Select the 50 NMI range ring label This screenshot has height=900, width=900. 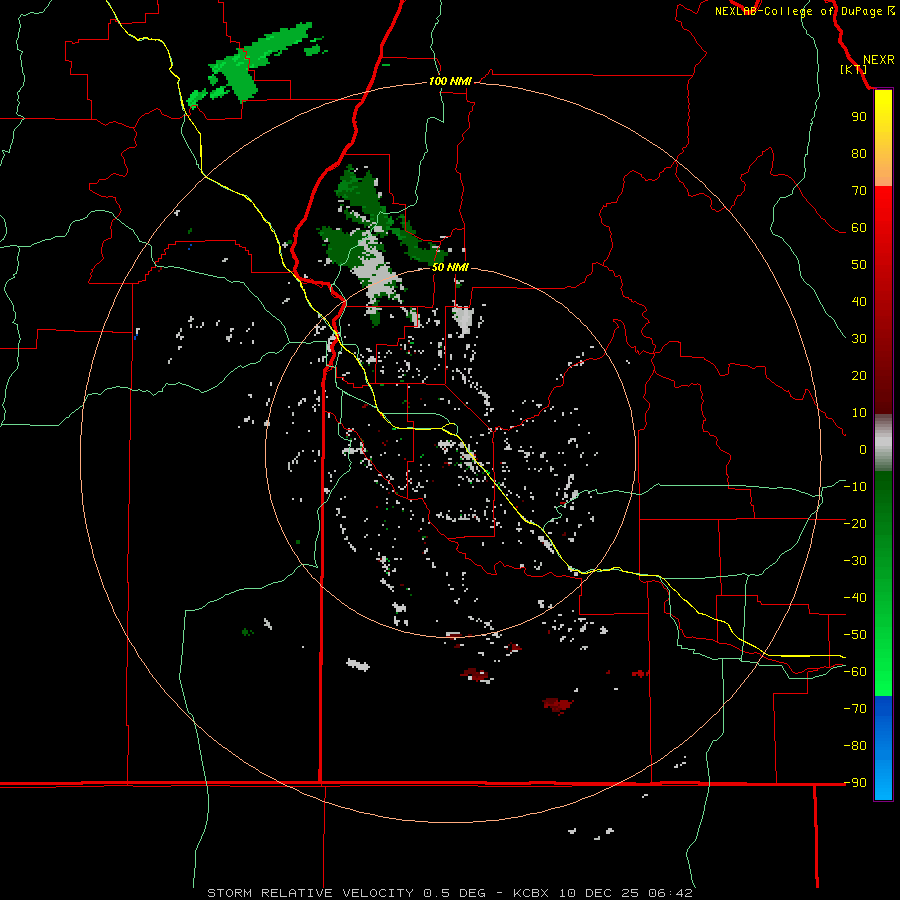(450, 267)
